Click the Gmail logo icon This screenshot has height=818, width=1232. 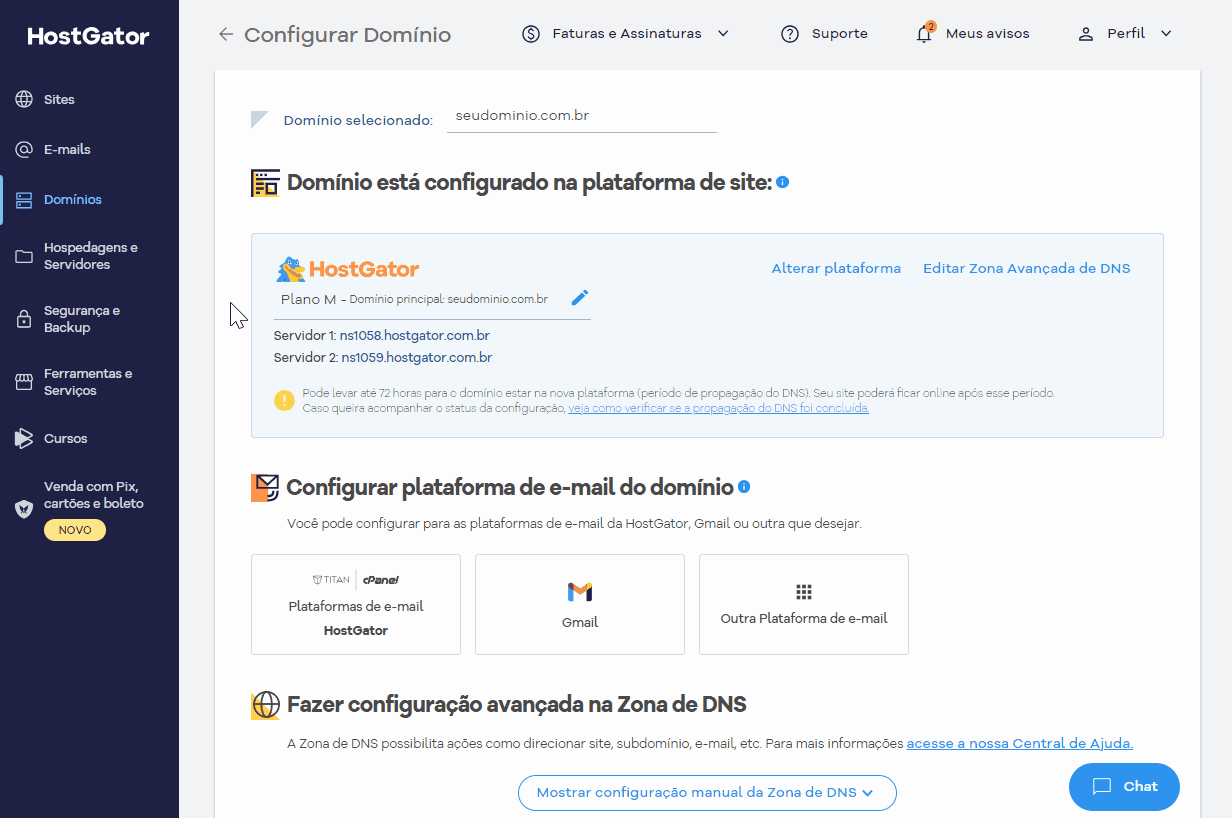click(580, 592)
